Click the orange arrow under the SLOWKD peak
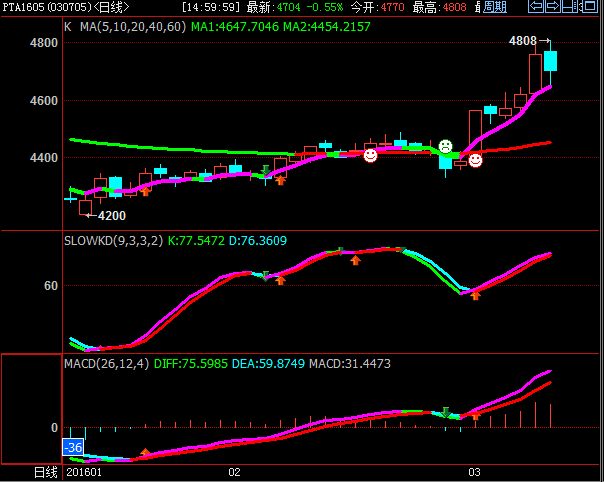 point(355,261)
